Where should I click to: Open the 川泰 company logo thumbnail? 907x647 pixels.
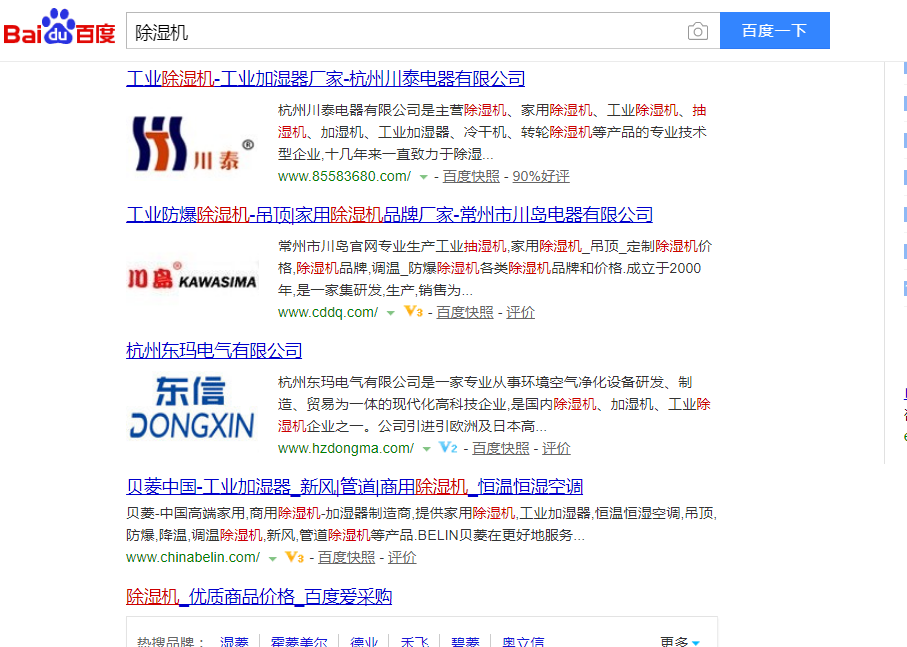tap(193, 145)
